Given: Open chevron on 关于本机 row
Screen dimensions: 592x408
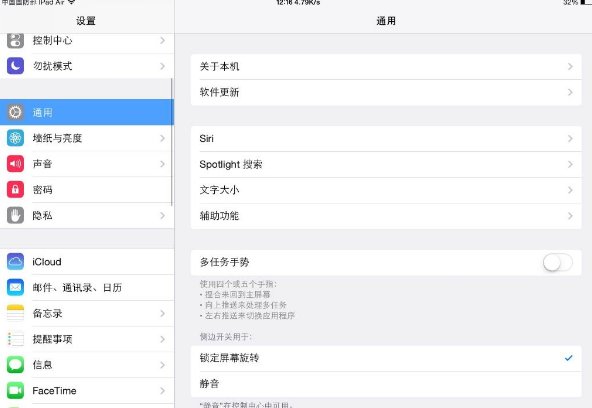Looking at the screenshot, I should (x=570, y=66).
